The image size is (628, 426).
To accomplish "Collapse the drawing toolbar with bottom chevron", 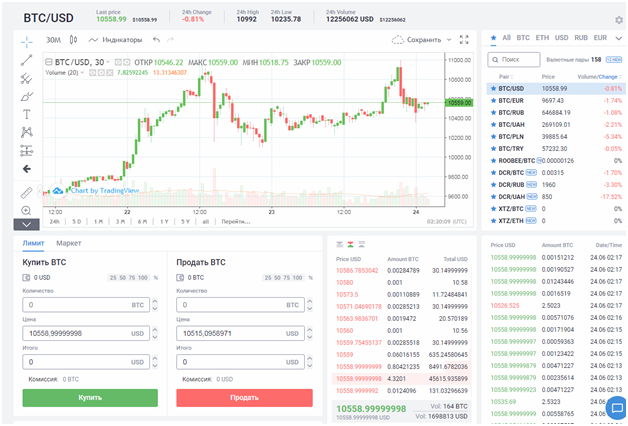I will click(x=26, y=225).
